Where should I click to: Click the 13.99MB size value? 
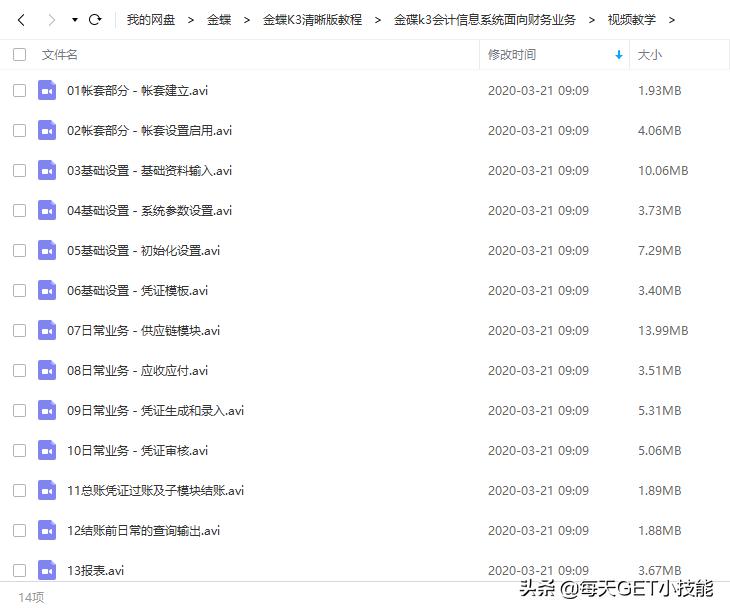663,331
